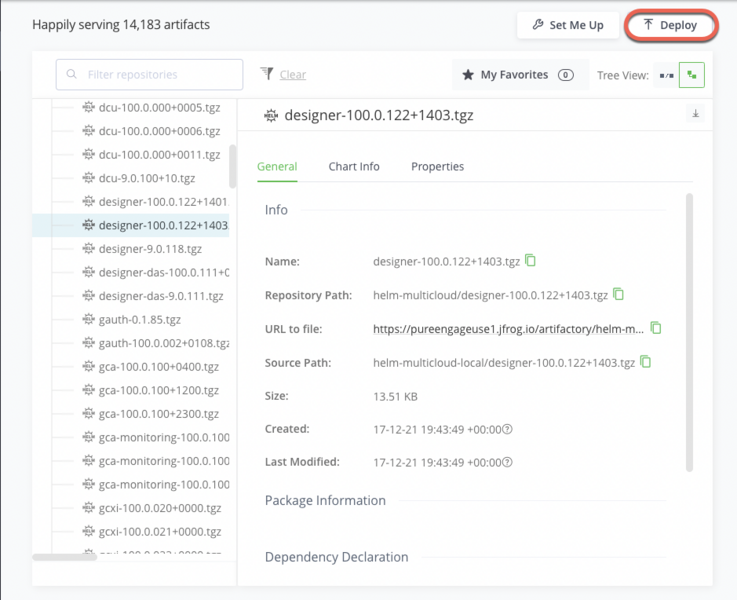Copy the Repository Path value
The height and width of the screenshot is (600, 737).
click(x=619, y=294)
